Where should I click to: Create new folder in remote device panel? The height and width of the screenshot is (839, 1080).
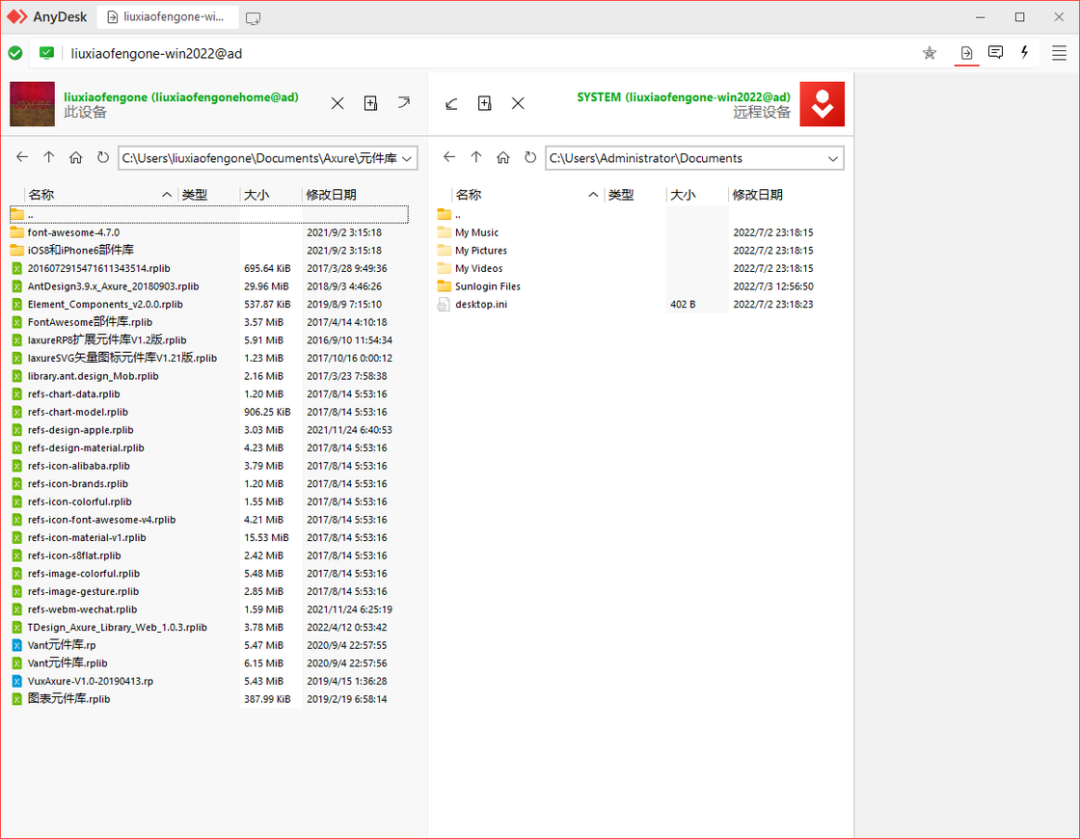[x=485, y=103]
